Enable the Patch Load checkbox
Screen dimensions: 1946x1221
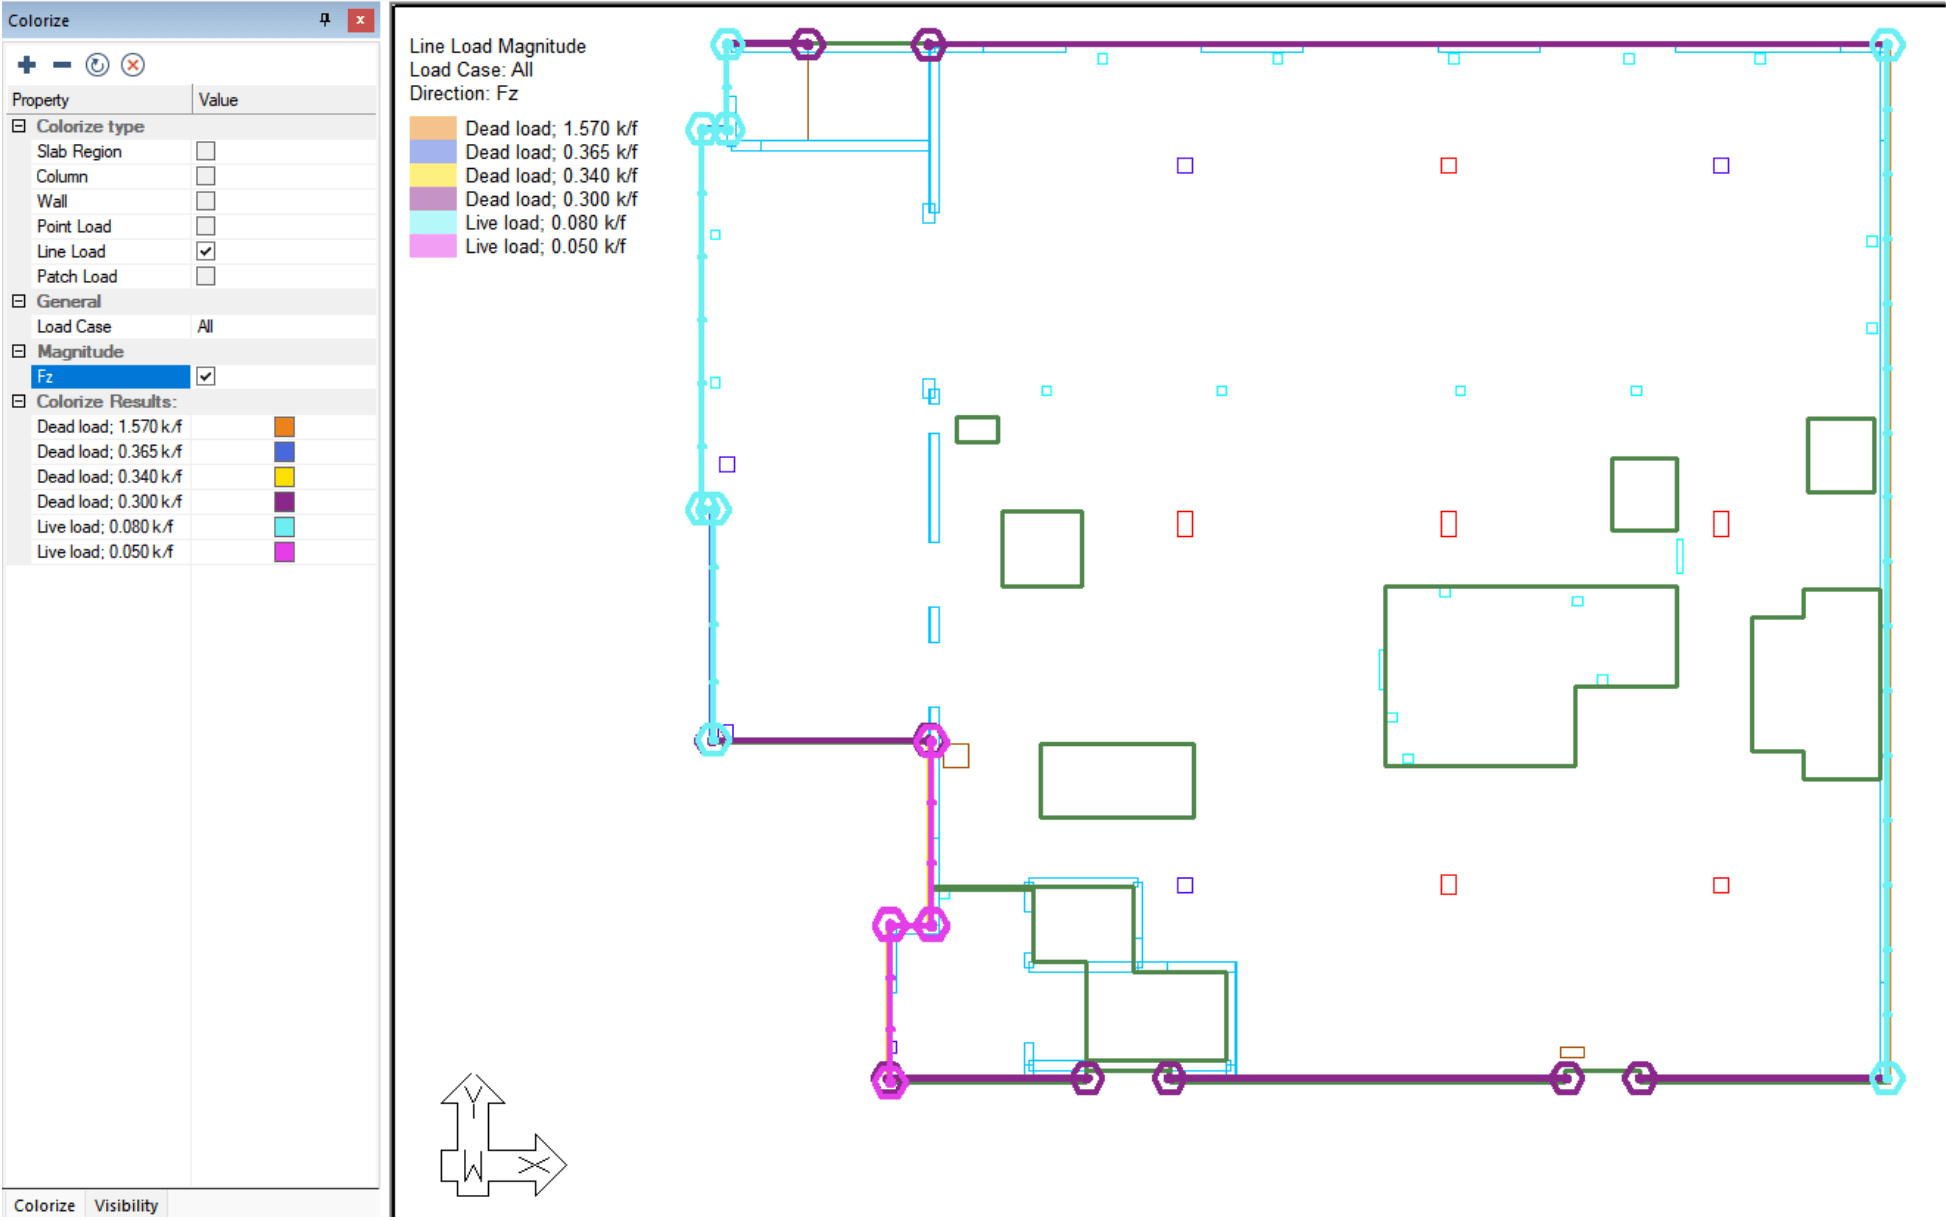(206, 276)
